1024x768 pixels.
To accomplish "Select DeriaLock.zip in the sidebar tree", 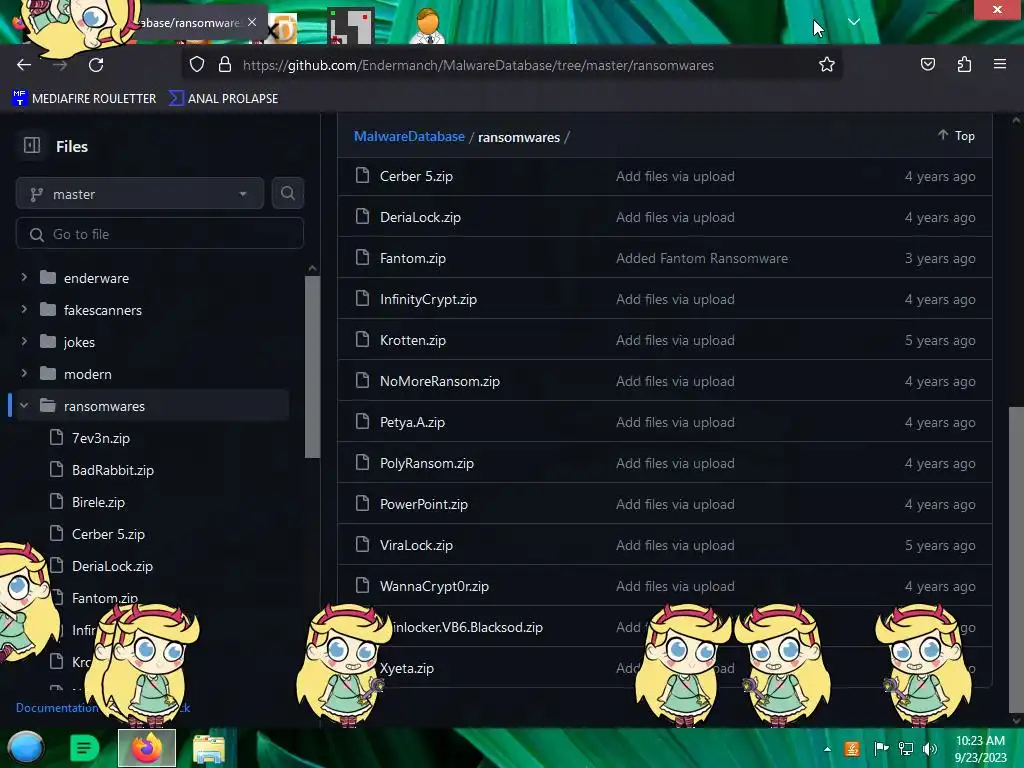I will click(x=112, y=566).
